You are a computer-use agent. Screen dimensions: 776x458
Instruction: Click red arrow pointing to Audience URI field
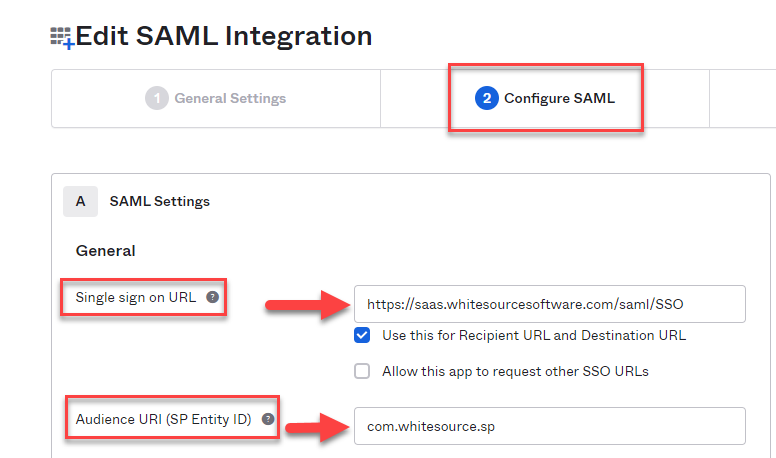point(318,426)
